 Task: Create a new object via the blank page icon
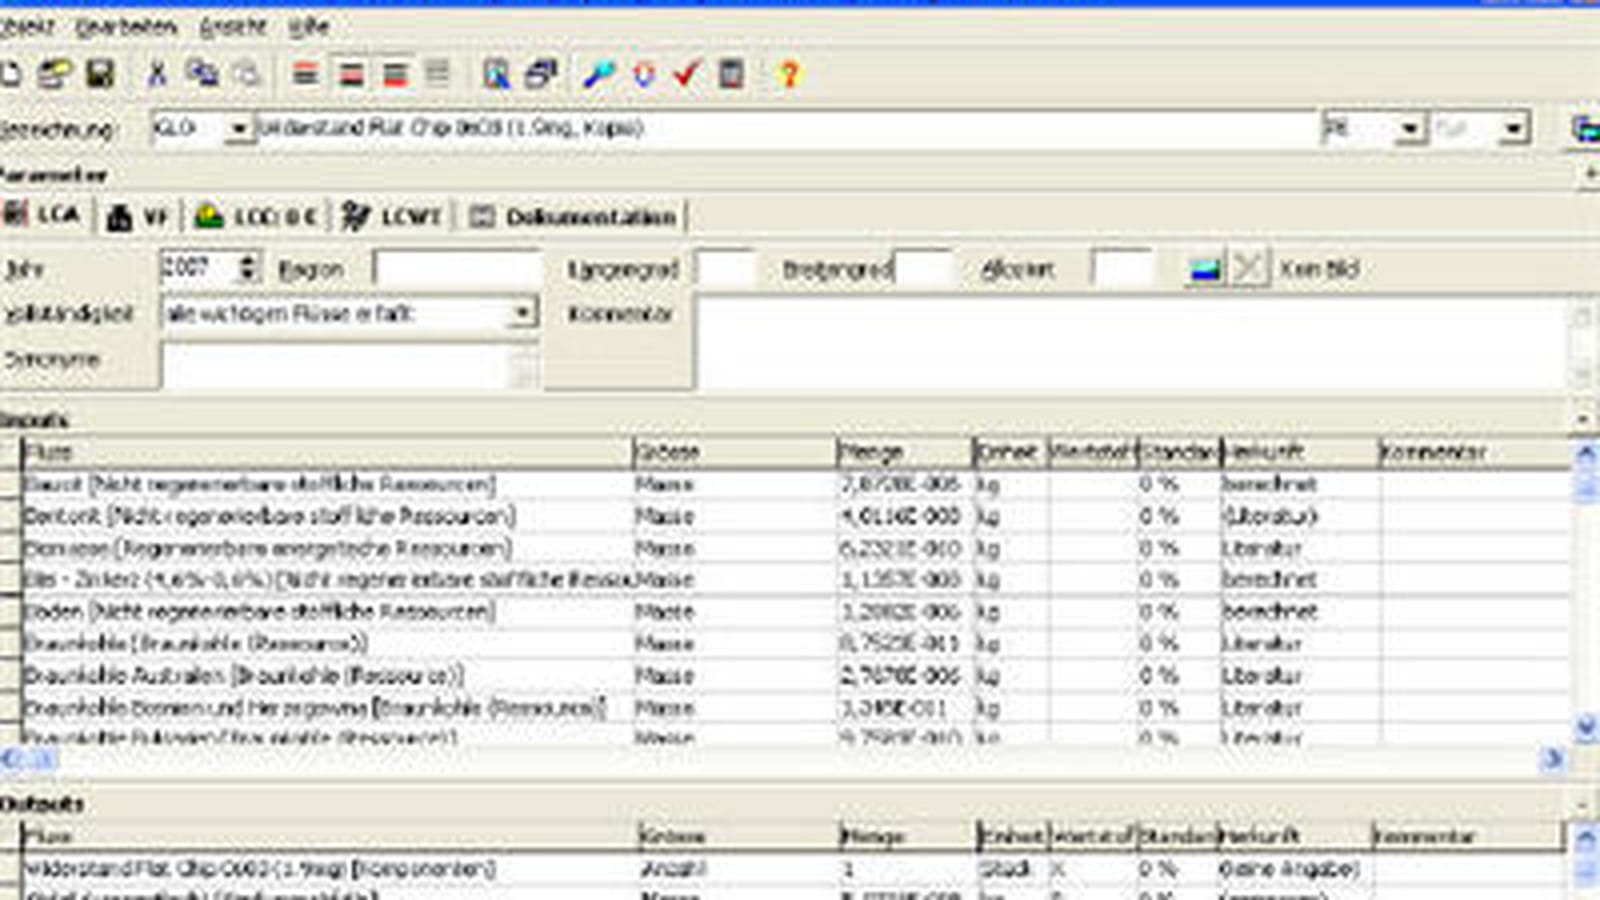pyautogui.click(x=10, y=74)
